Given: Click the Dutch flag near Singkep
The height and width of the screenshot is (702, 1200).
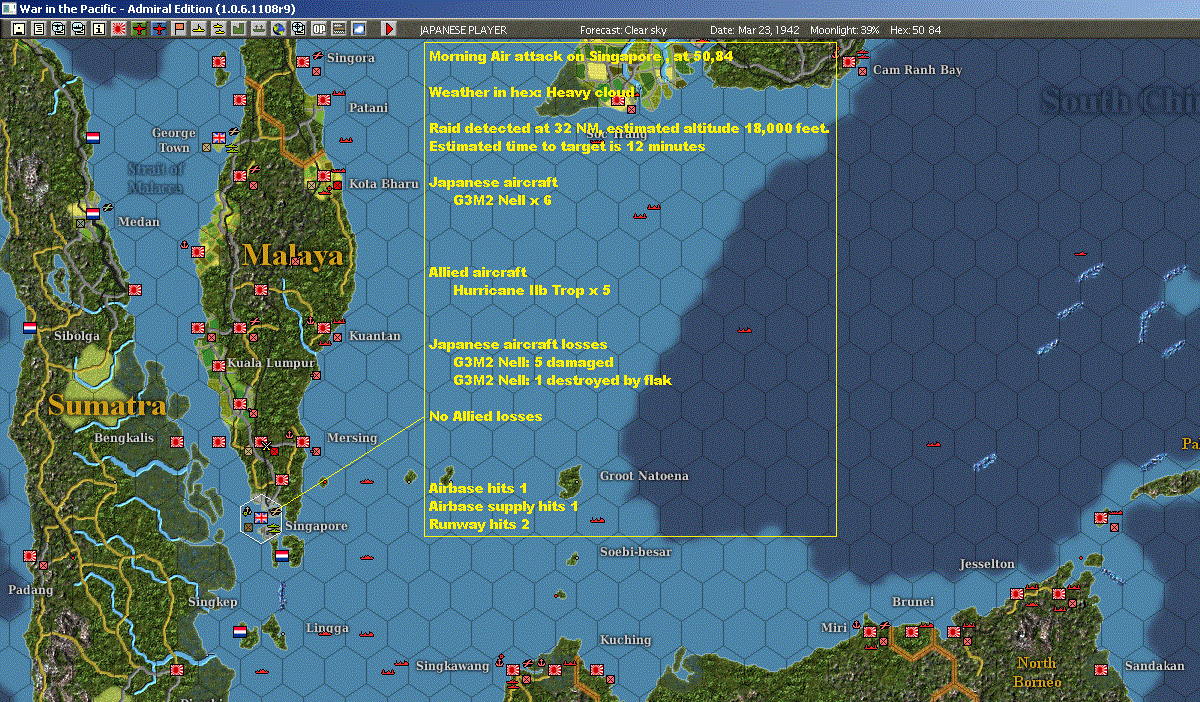Looking at the screenshot, I should tap(240, 632).
